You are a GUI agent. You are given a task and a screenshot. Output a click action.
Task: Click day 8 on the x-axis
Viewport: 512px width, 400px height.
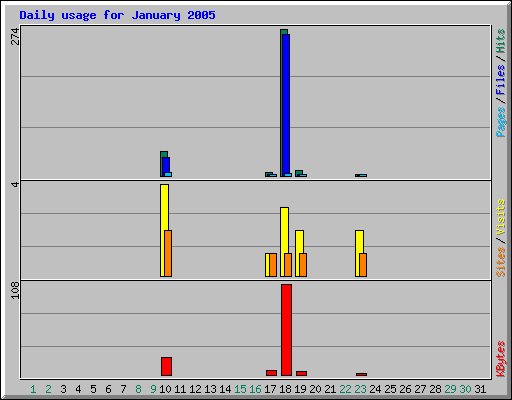pyautogui.click(x=138, y=389)
